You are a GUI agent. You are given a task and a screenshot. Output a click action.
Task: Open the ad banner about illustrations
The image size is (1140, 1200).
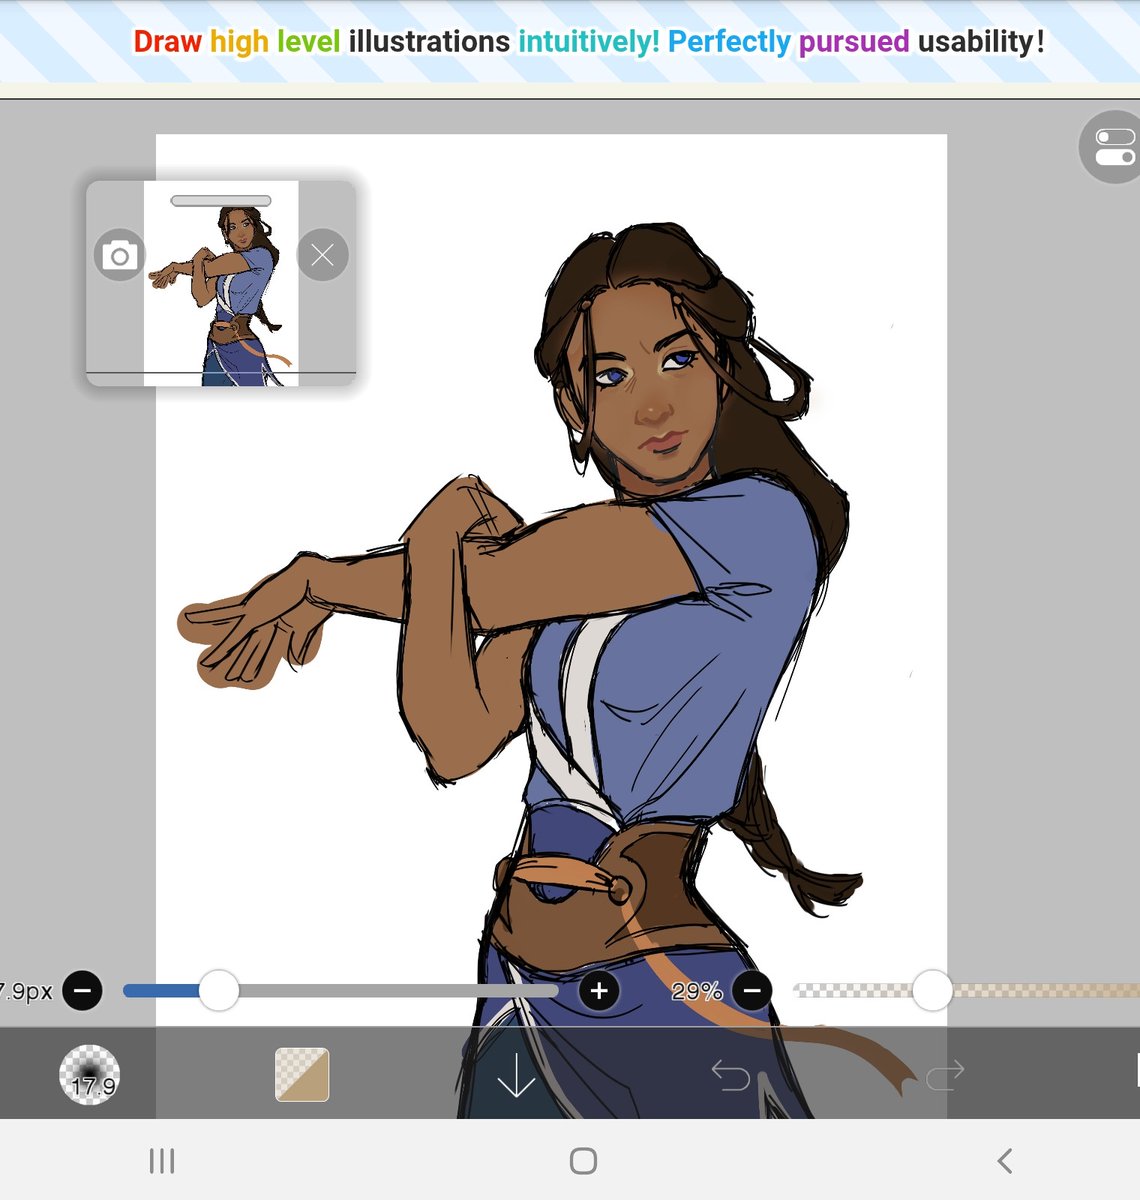click(x=570, y=42)
